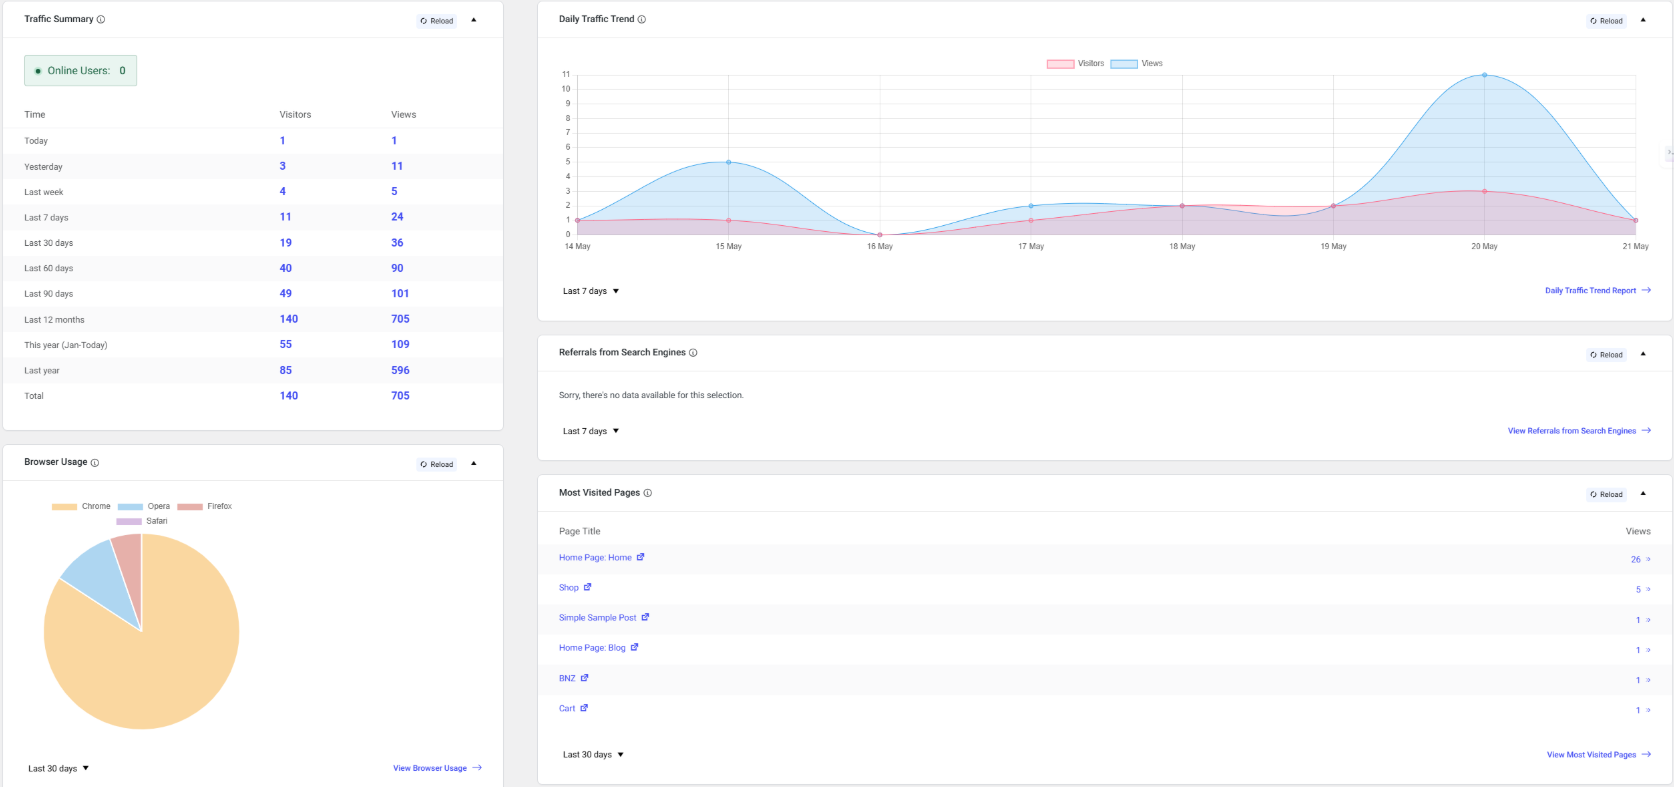The image size is (1674, 787).
Task: Click info icon beside Traffic Summary title
Action: (101, 20)
